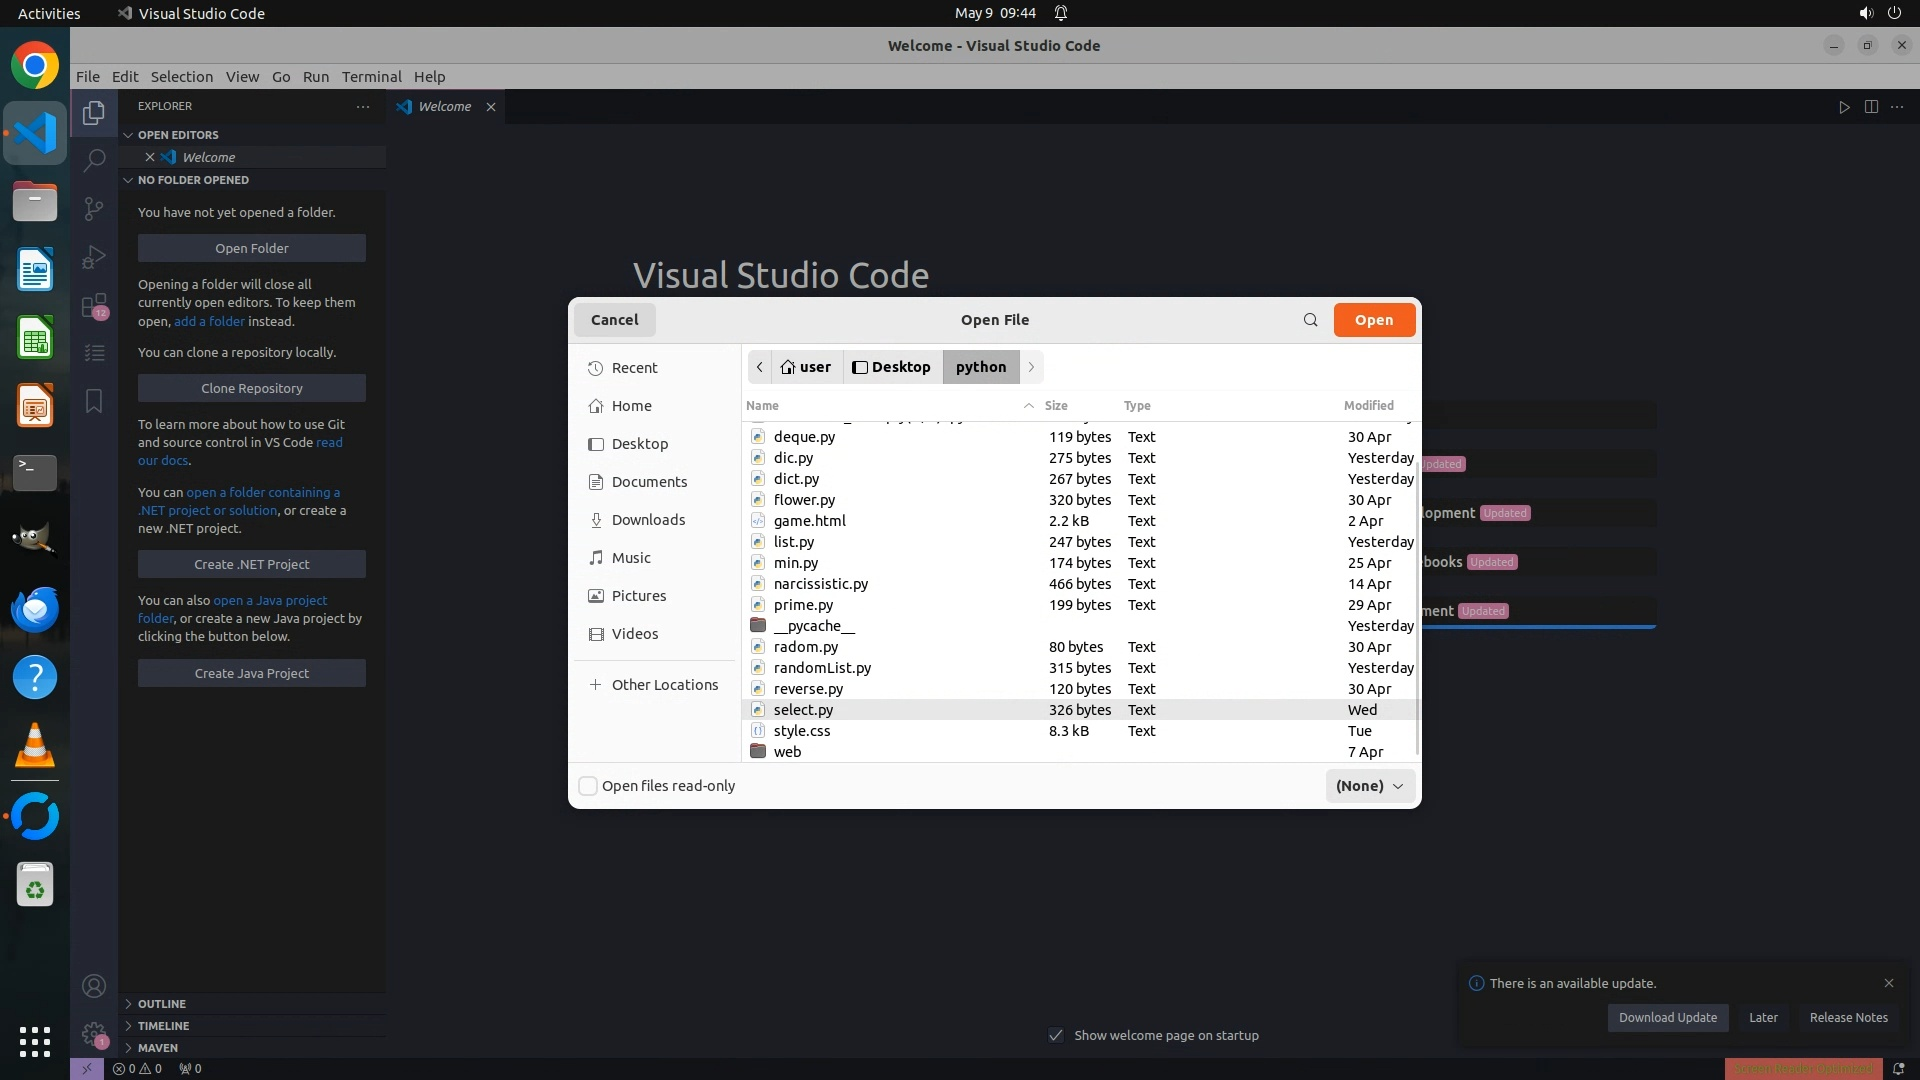1920x1080 pixels.
Task: Open the Search view in activity bar
Action: [94, 160]
